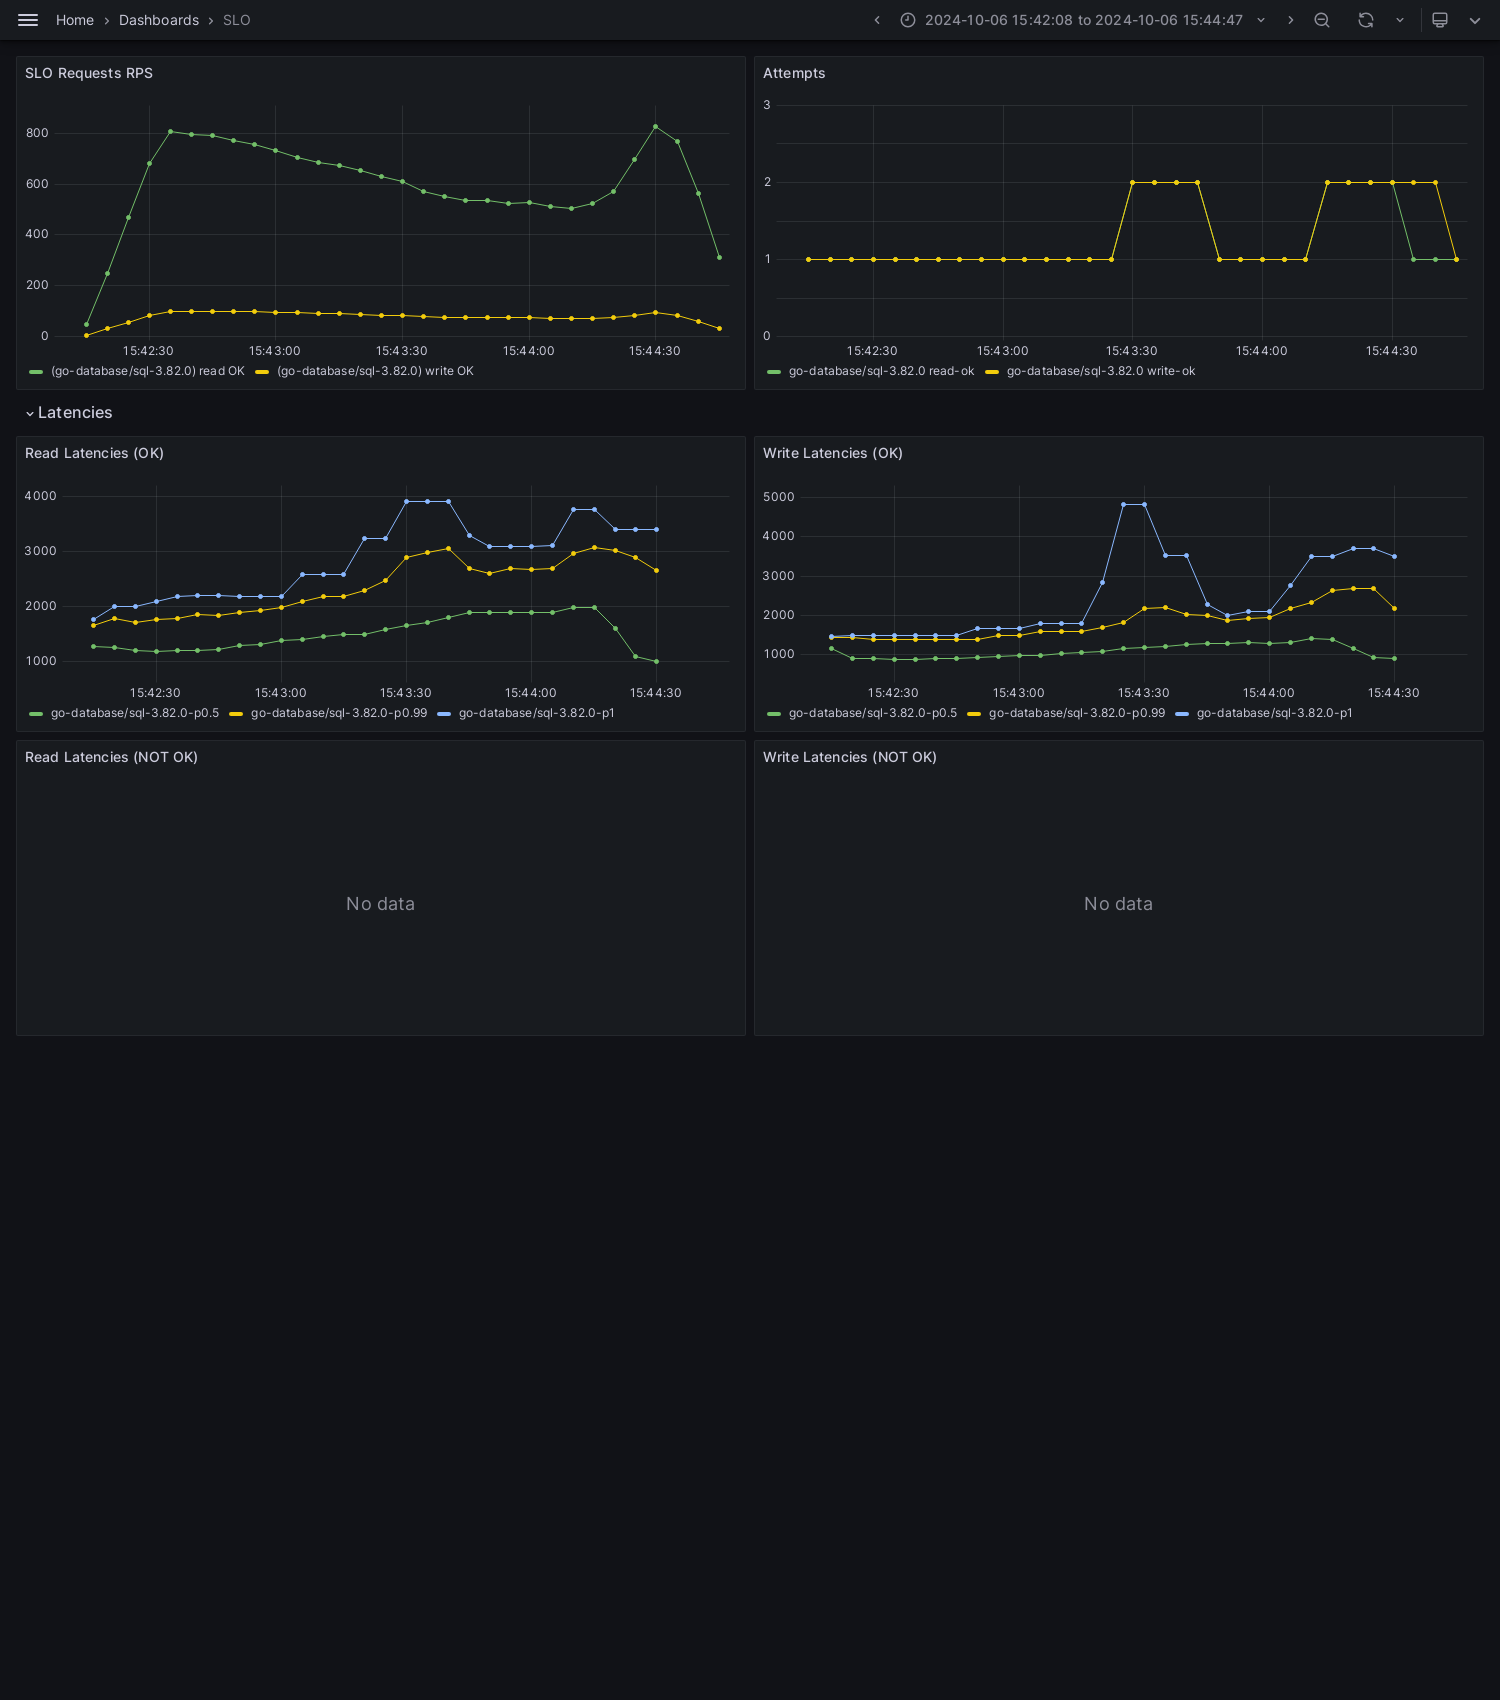Screen dimensions: 1500x1700
Task: Click 4000 y-axis label in Read Latencies
Action: click(x=41, y=496)
